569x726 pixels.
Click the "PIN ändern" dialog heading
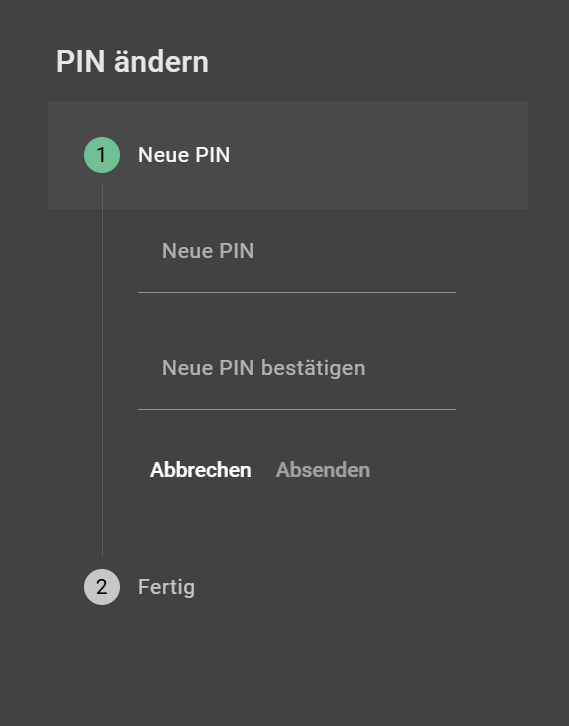[132, 62]
